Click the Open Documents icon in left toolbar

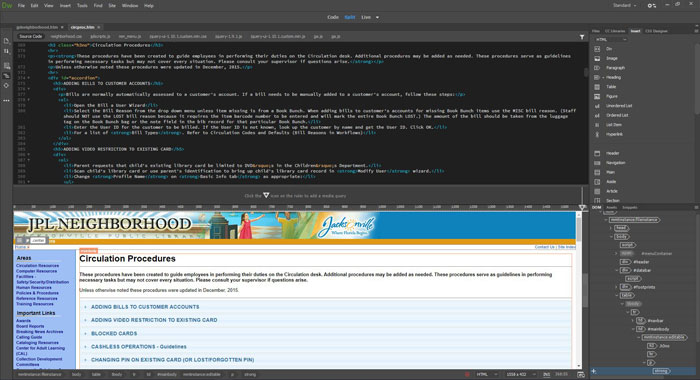6,41
